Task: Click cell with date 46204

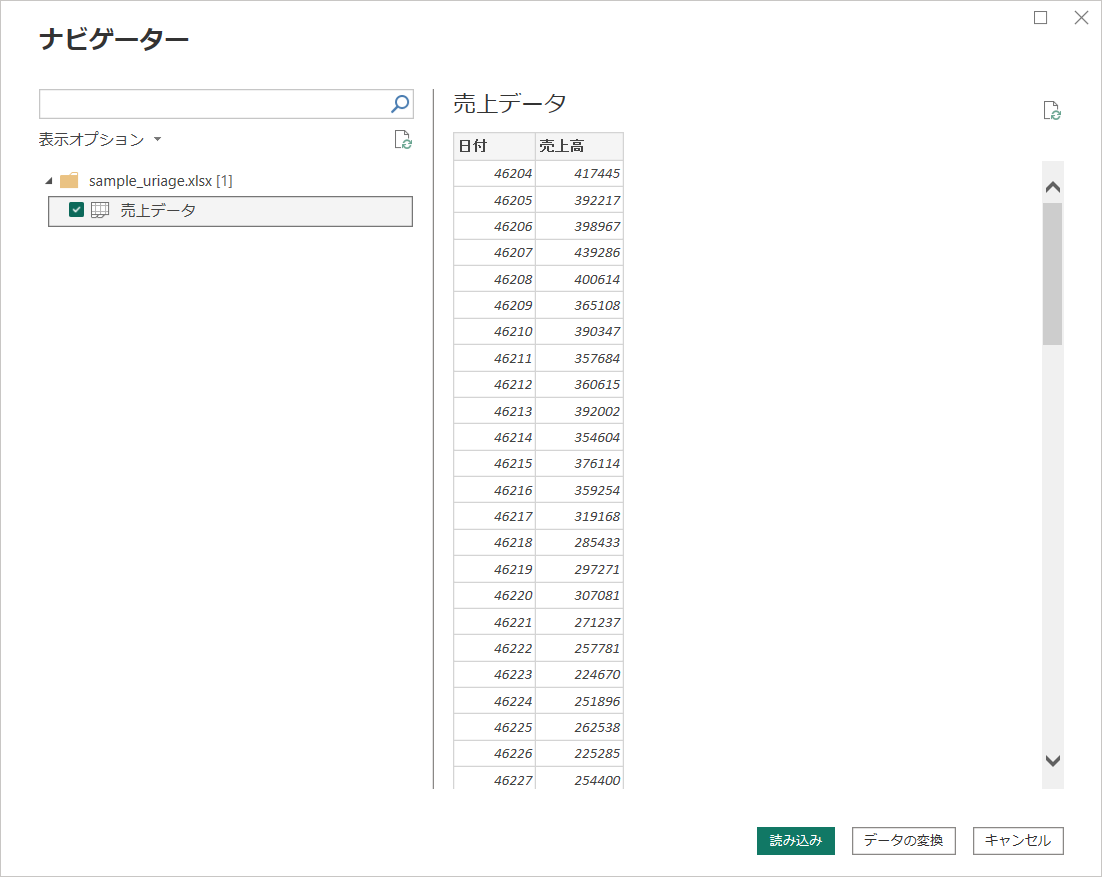Action: [494, 174]
